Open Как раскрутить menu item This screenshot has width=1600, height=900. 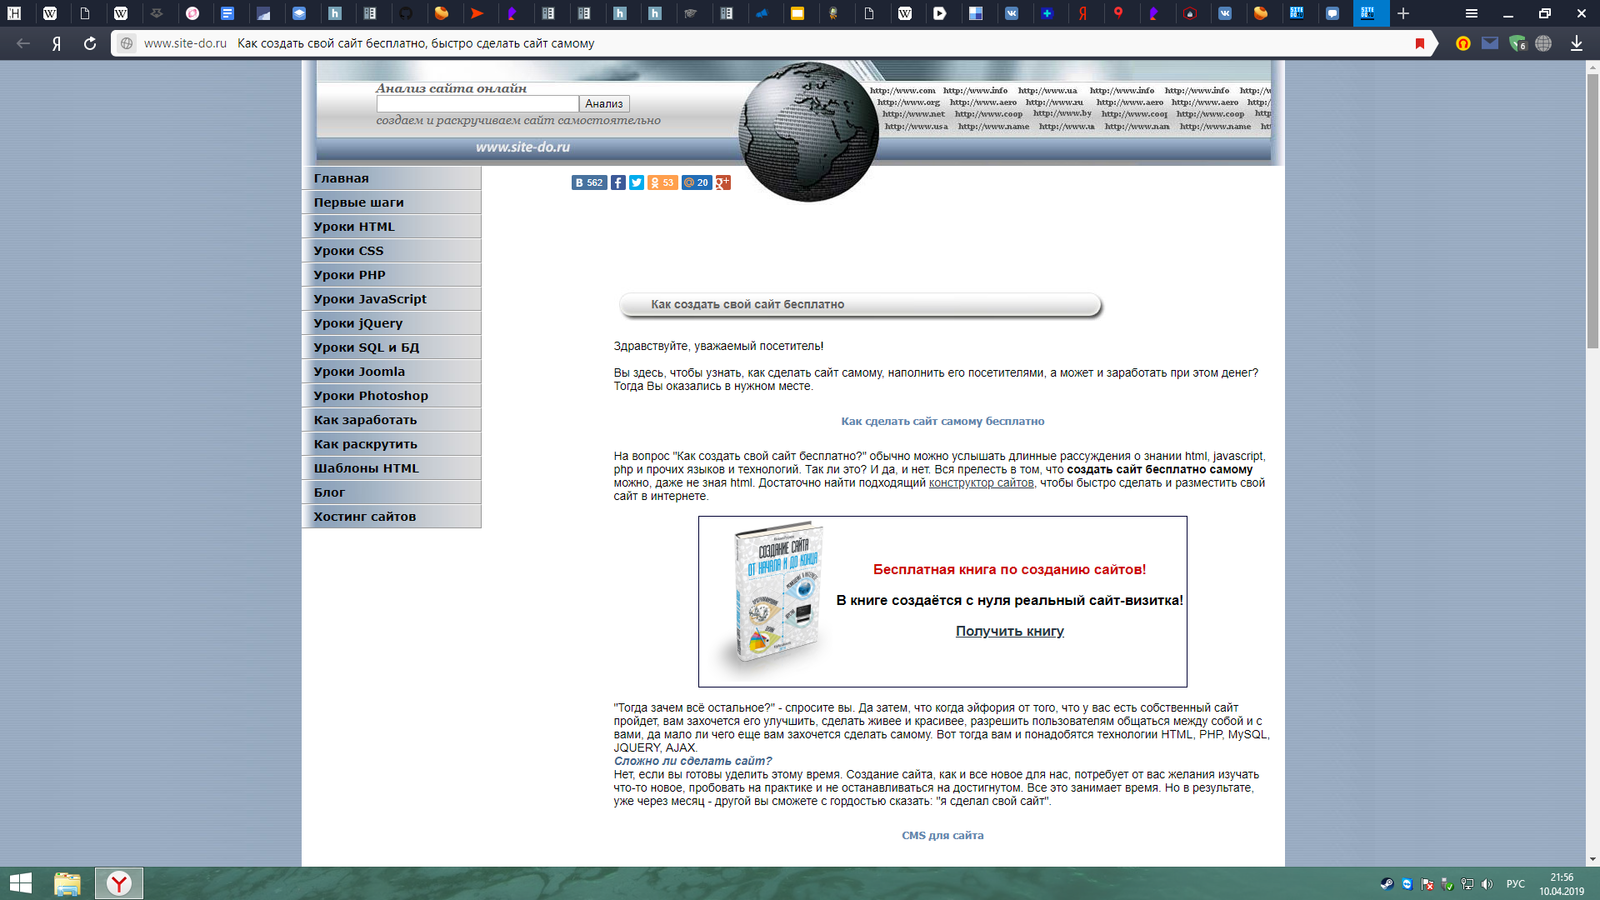tap(391, 444)
